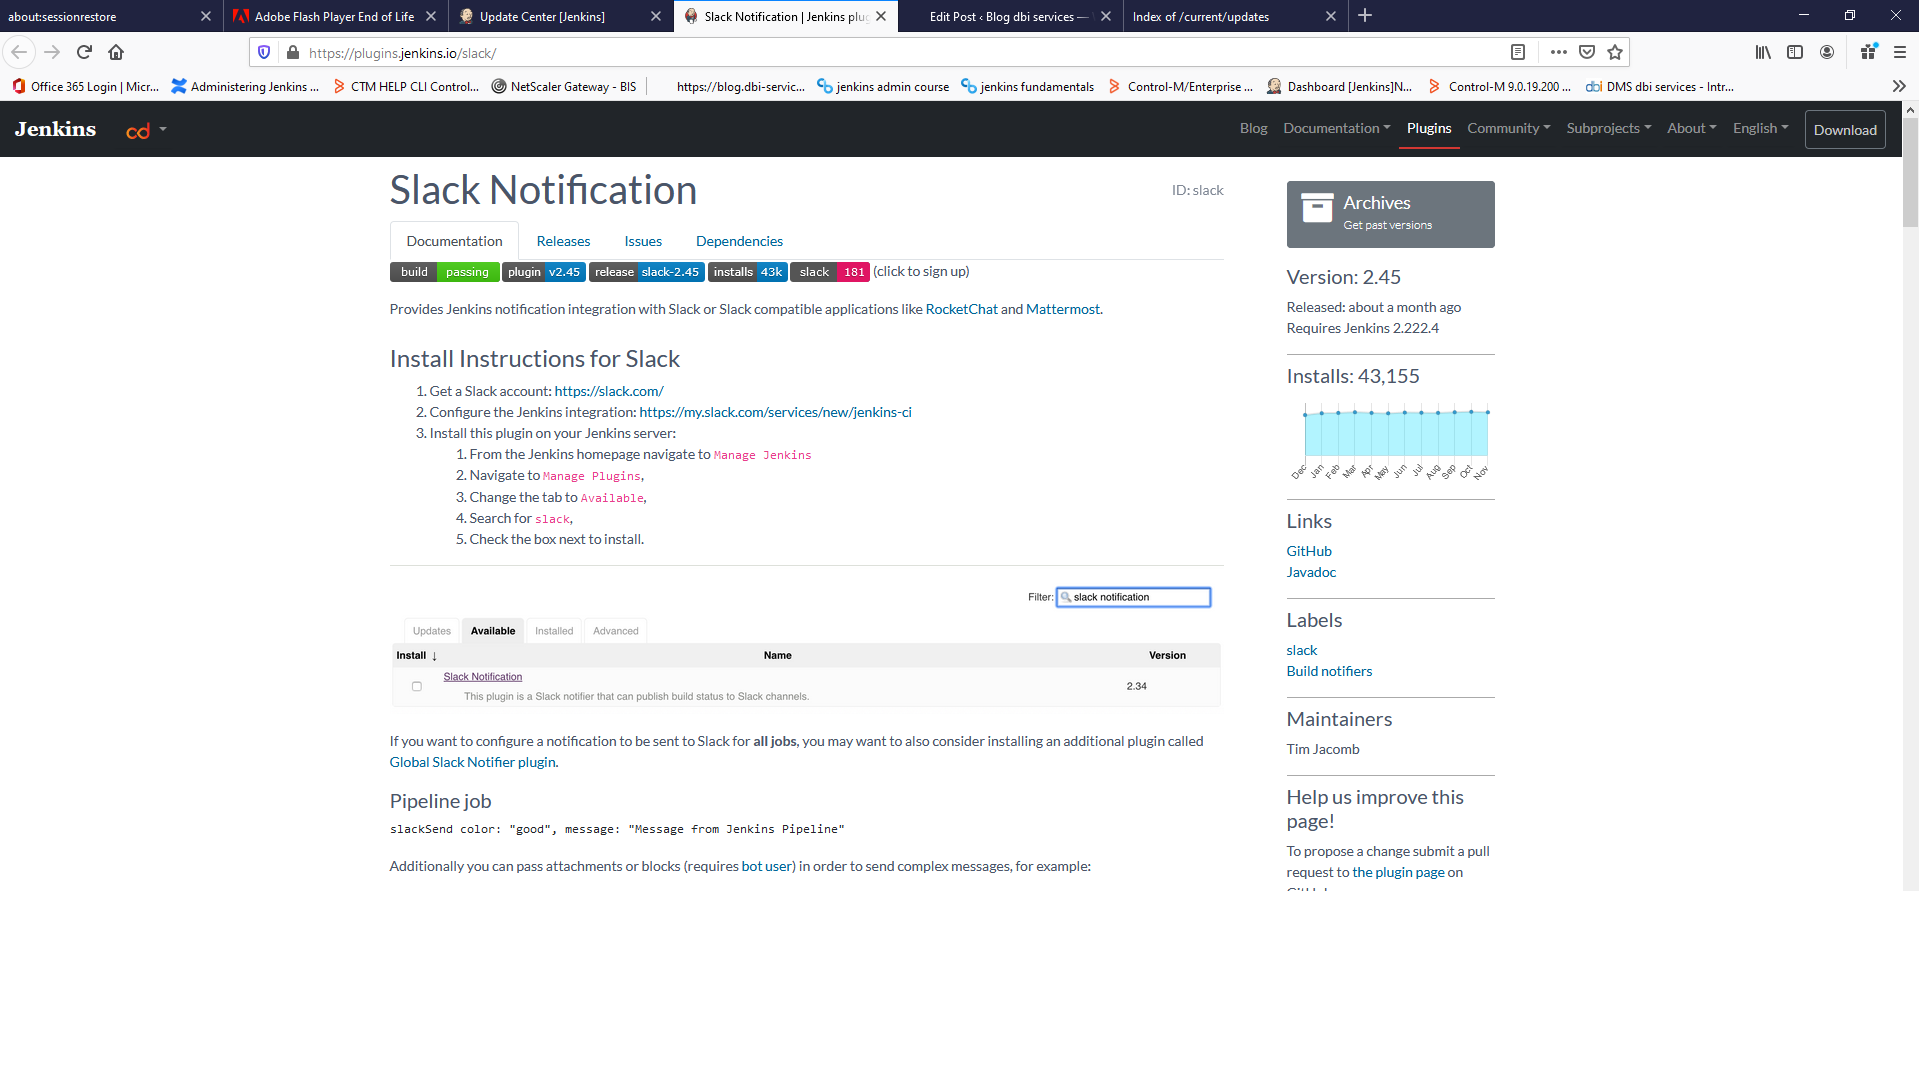Click the slack notification filter field
The height and width of the screenshot is (1078, 1919).
point(1133,597)
